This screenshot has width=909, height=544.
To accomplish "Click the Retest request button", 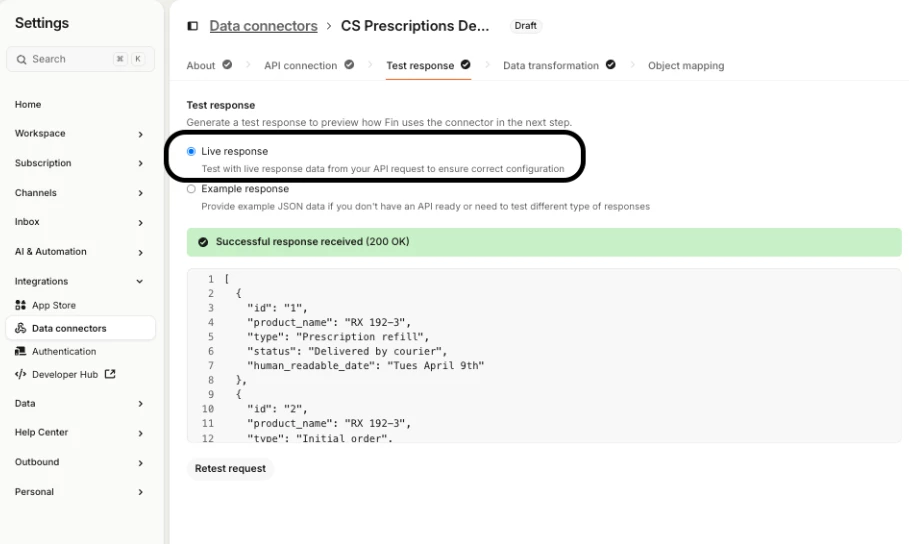I will [x=230, y=468].
